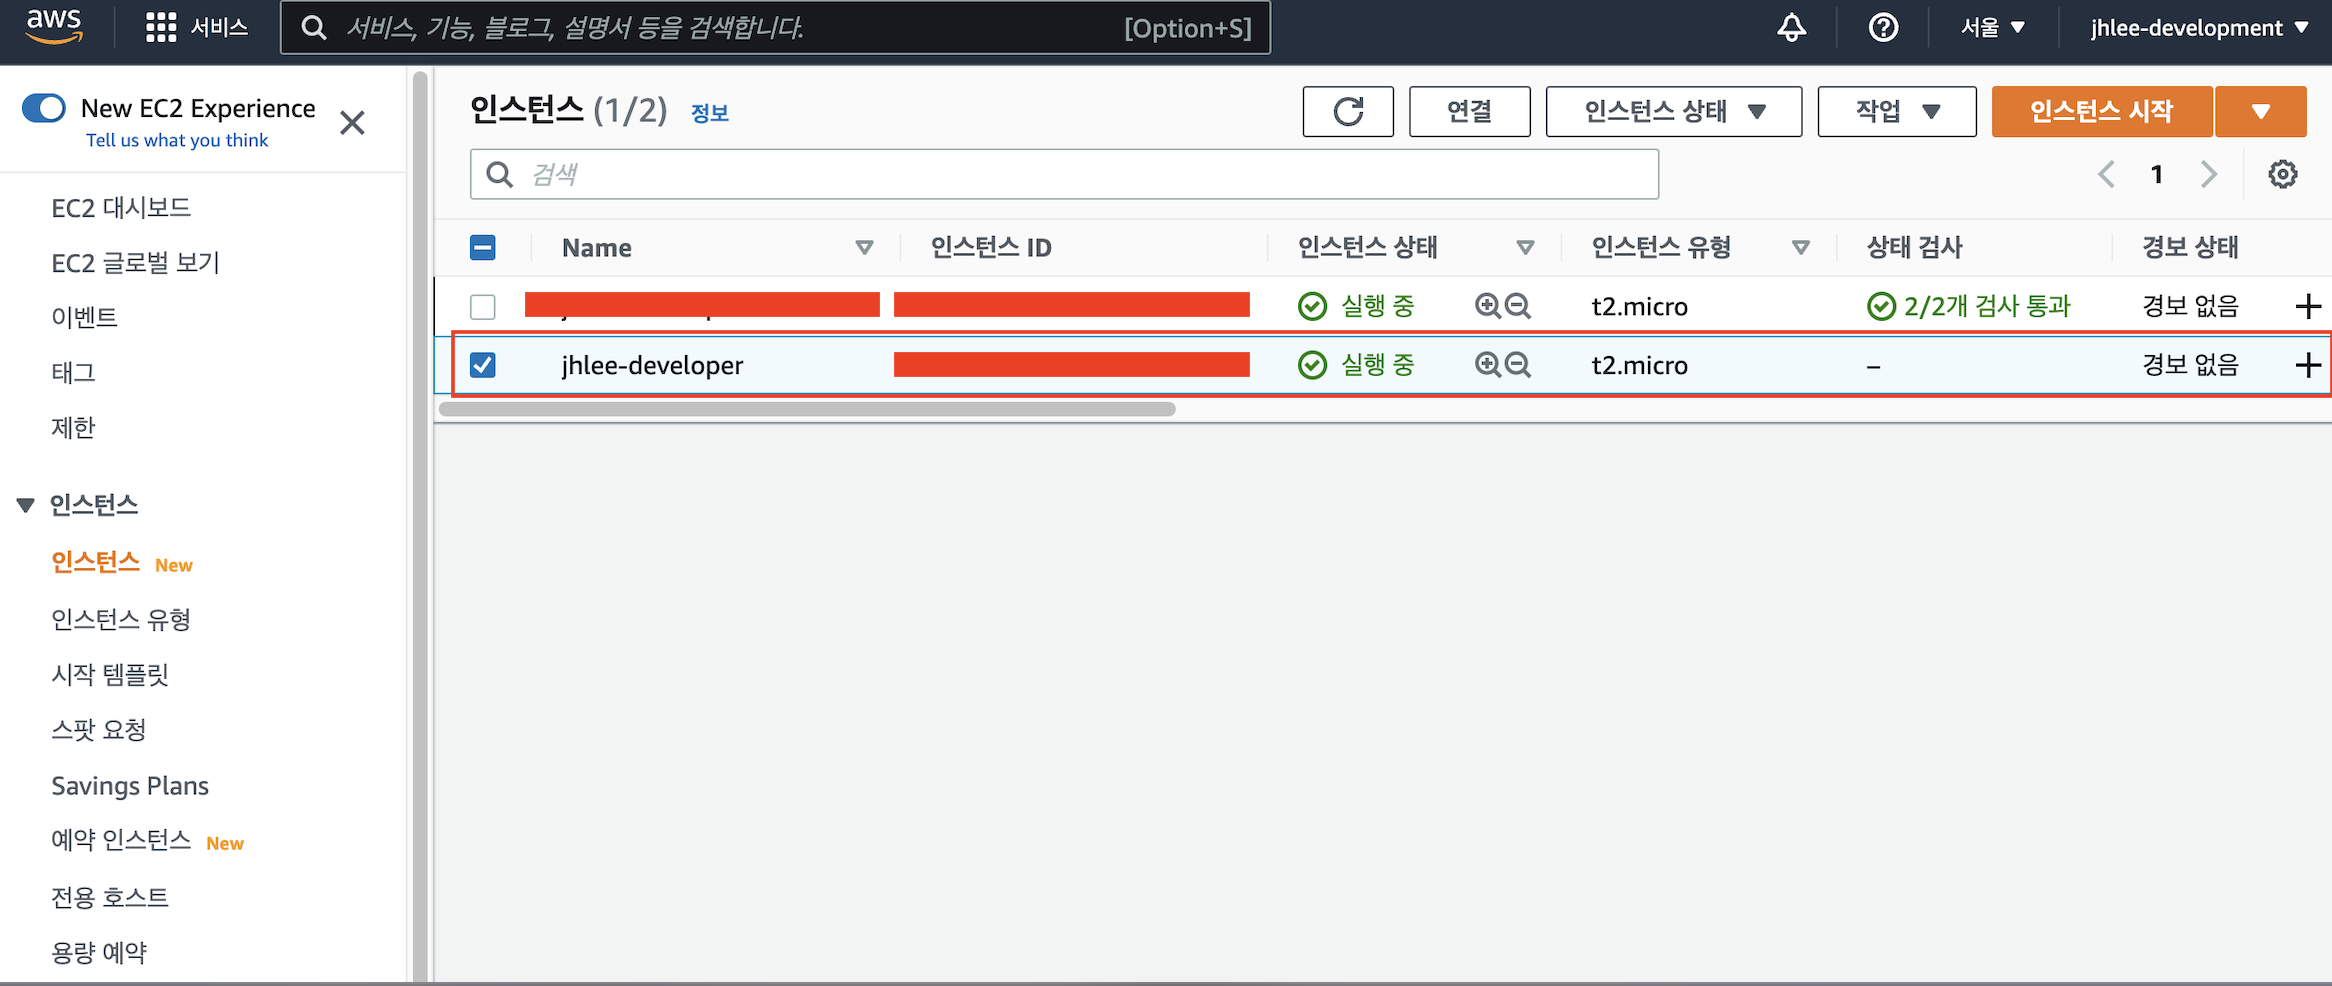
Task: Click the table horizontal scrollbar
Action: tap(807, 408)
